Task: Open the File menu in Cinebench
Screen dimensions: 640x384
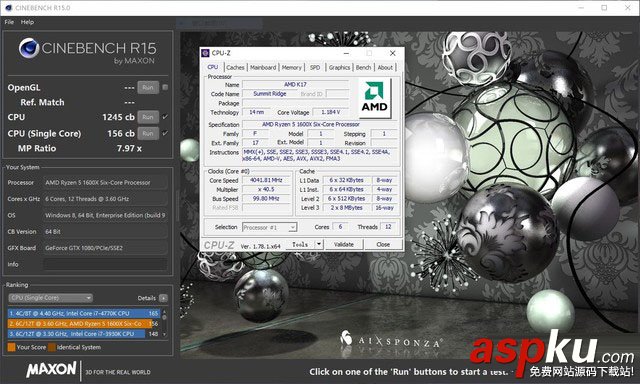Action: pos(9,22)
